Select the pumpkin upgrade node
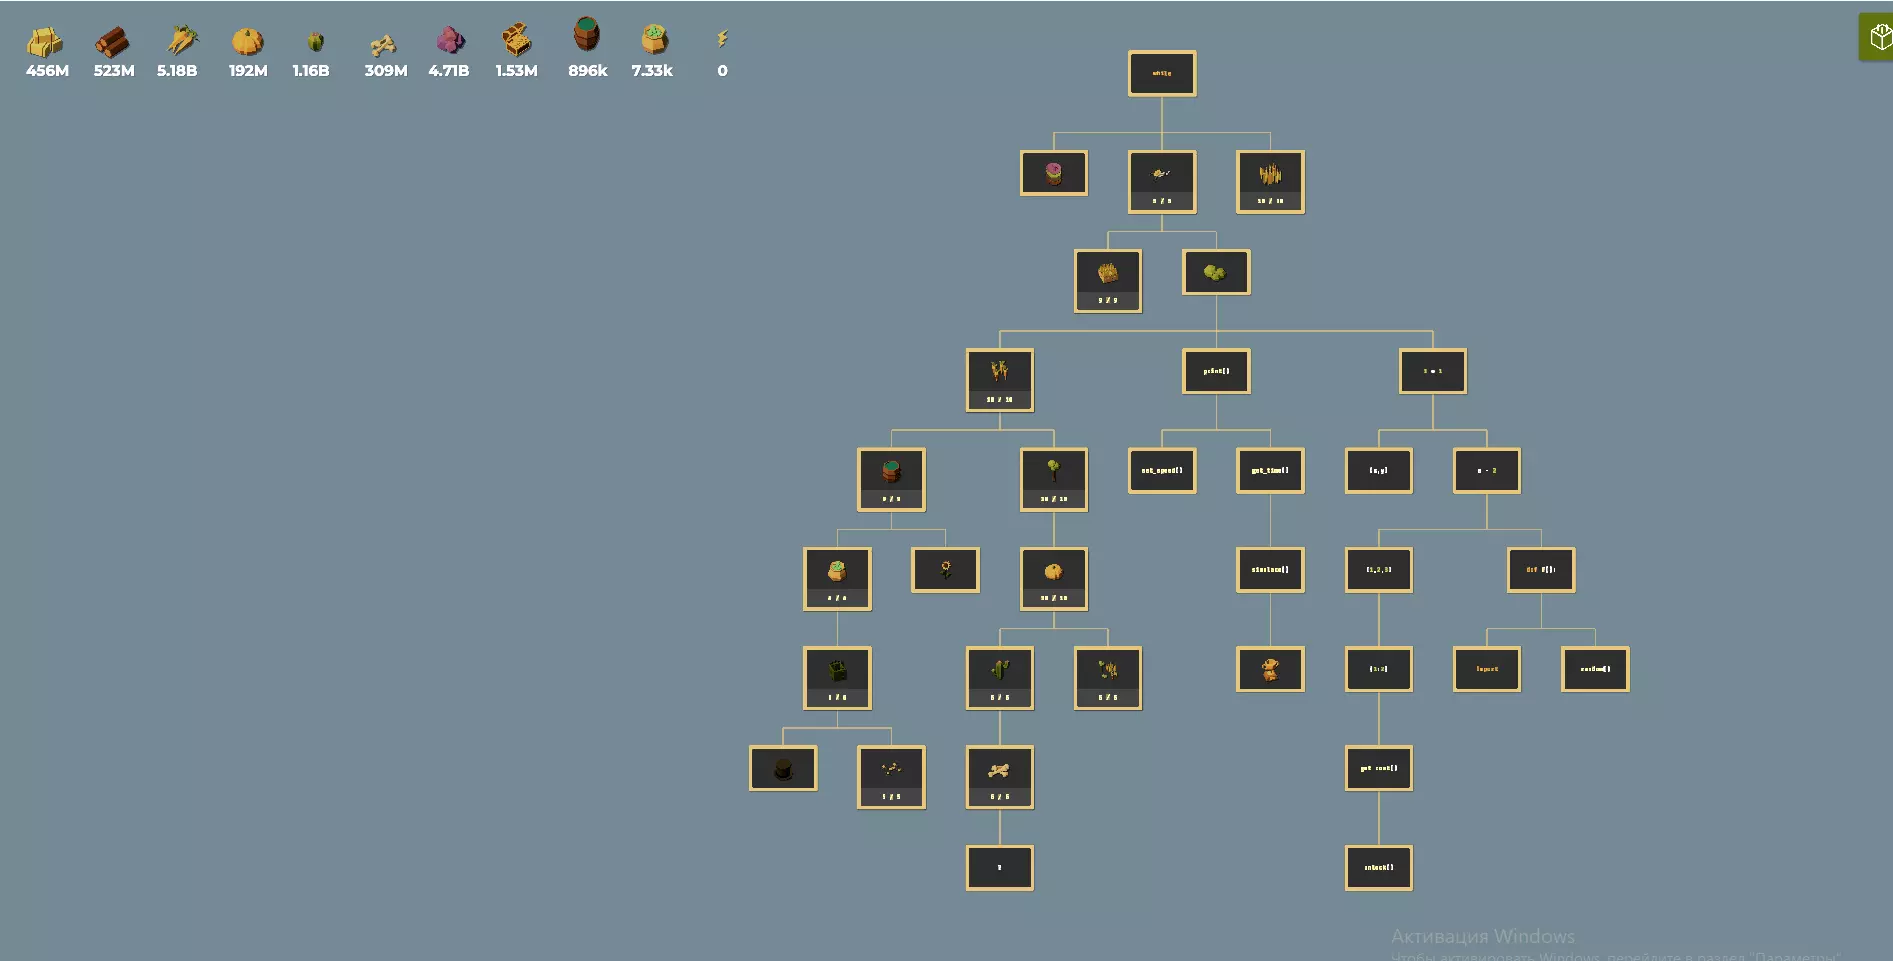This screenshot has width=1893, height=961. pyautogui.click(x=1054, y=578)
